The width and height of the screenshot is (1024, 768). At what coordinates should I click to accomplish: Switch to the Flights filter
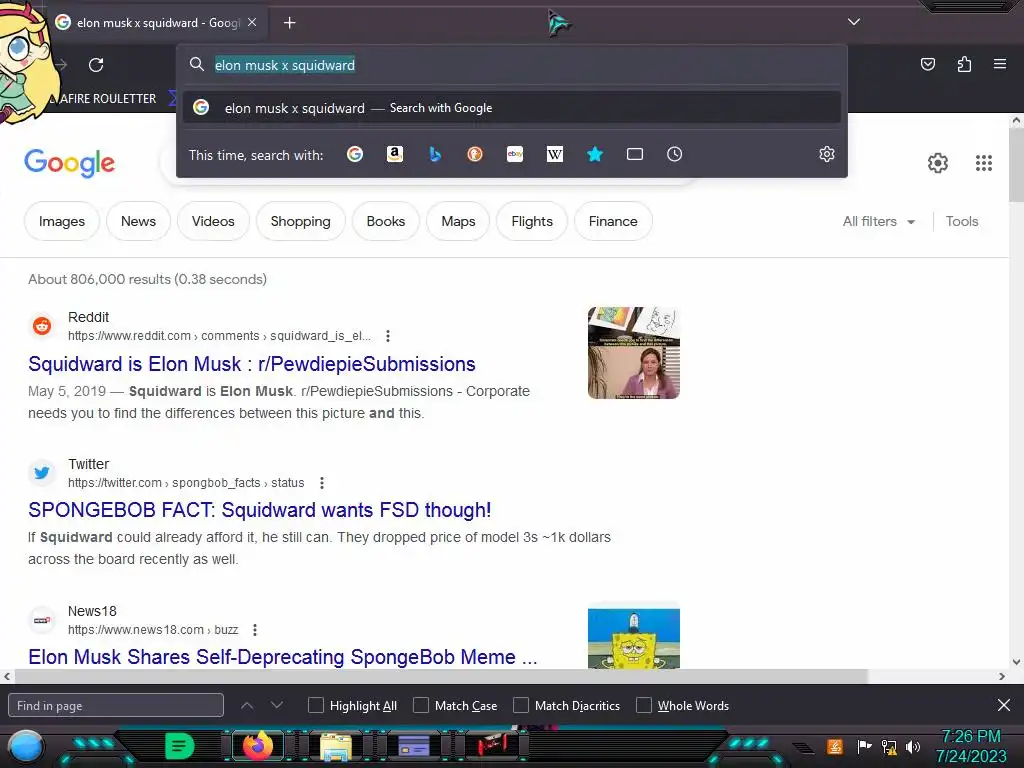tap(532, 221)
